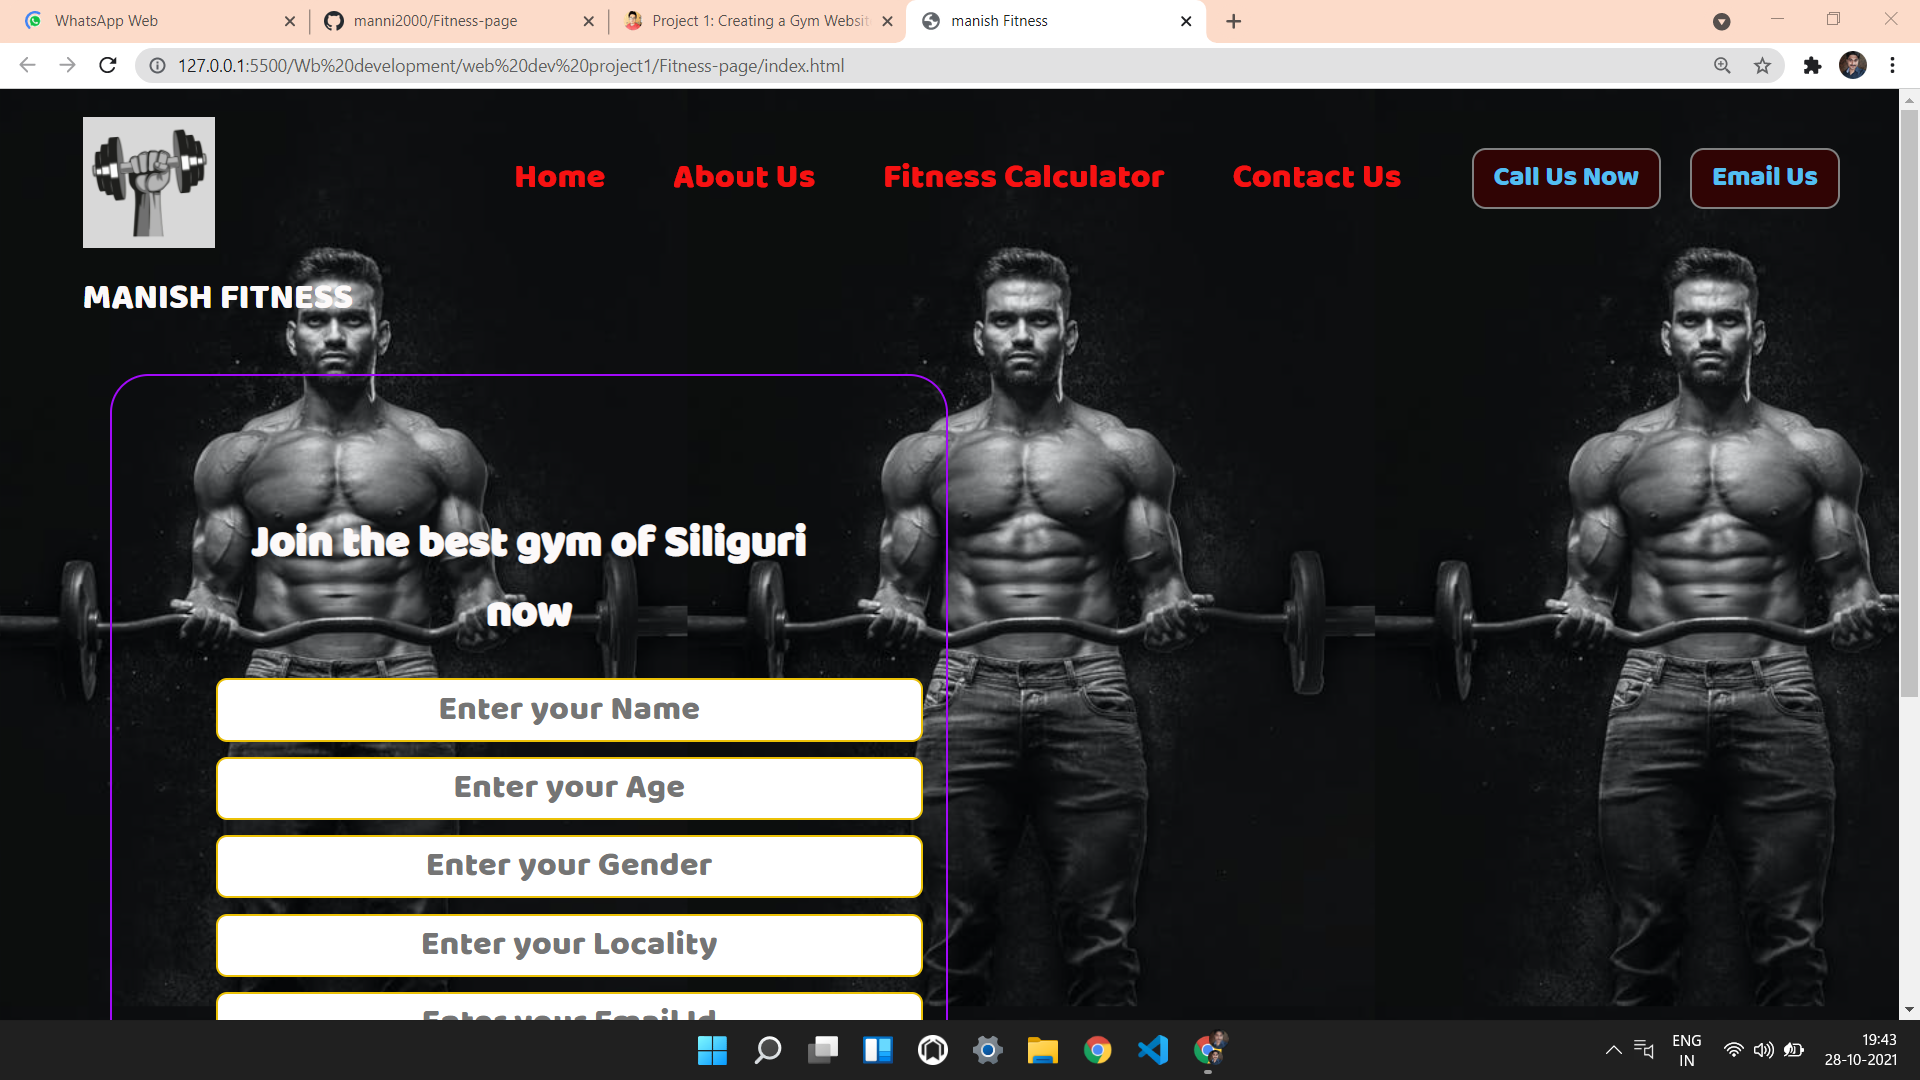Viewport: 1920px width, 1080px height.
Task: Click the page vertical scrollbar thumb
Action: point(1909,400)
